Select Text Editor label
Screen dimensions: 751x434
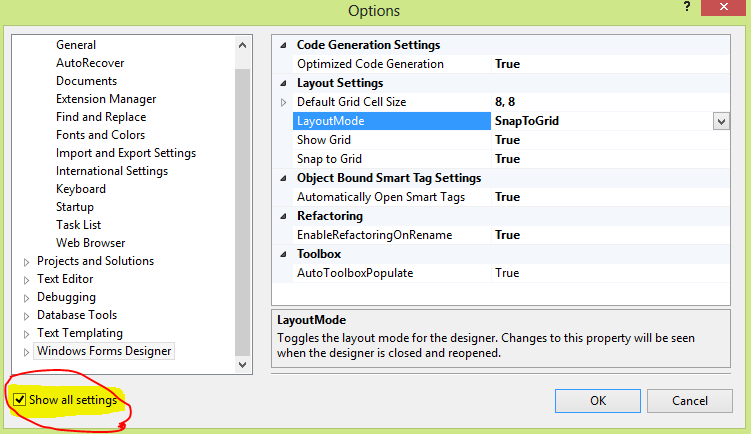click(x=65, y=279)
